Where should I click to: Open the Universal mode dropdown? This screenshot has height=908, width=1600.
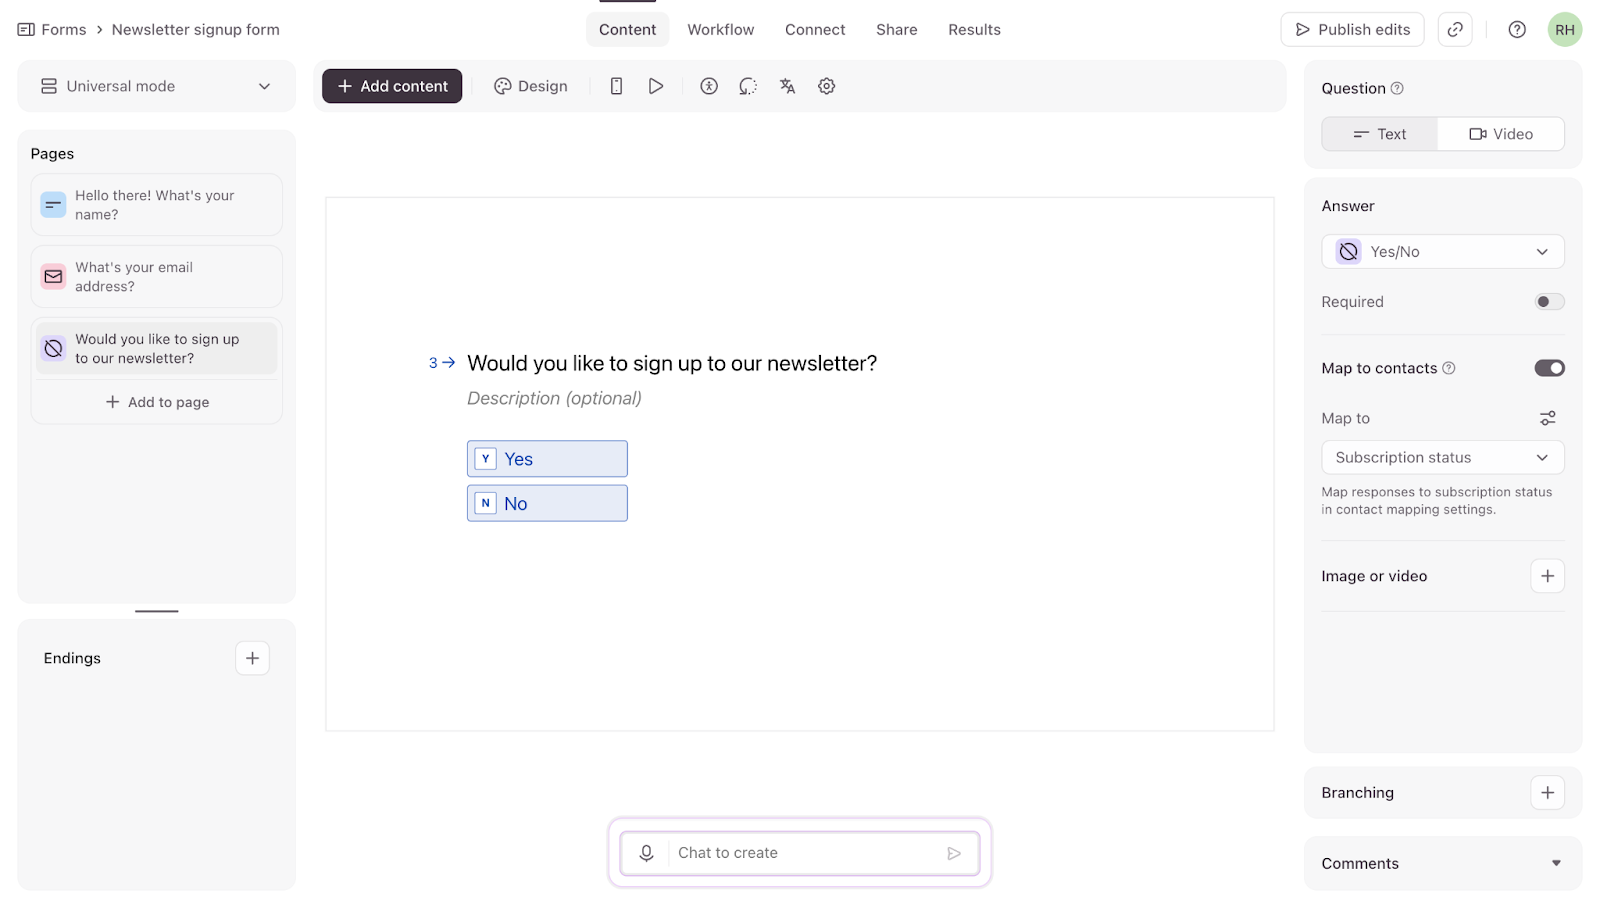click(x=156, y=86)
